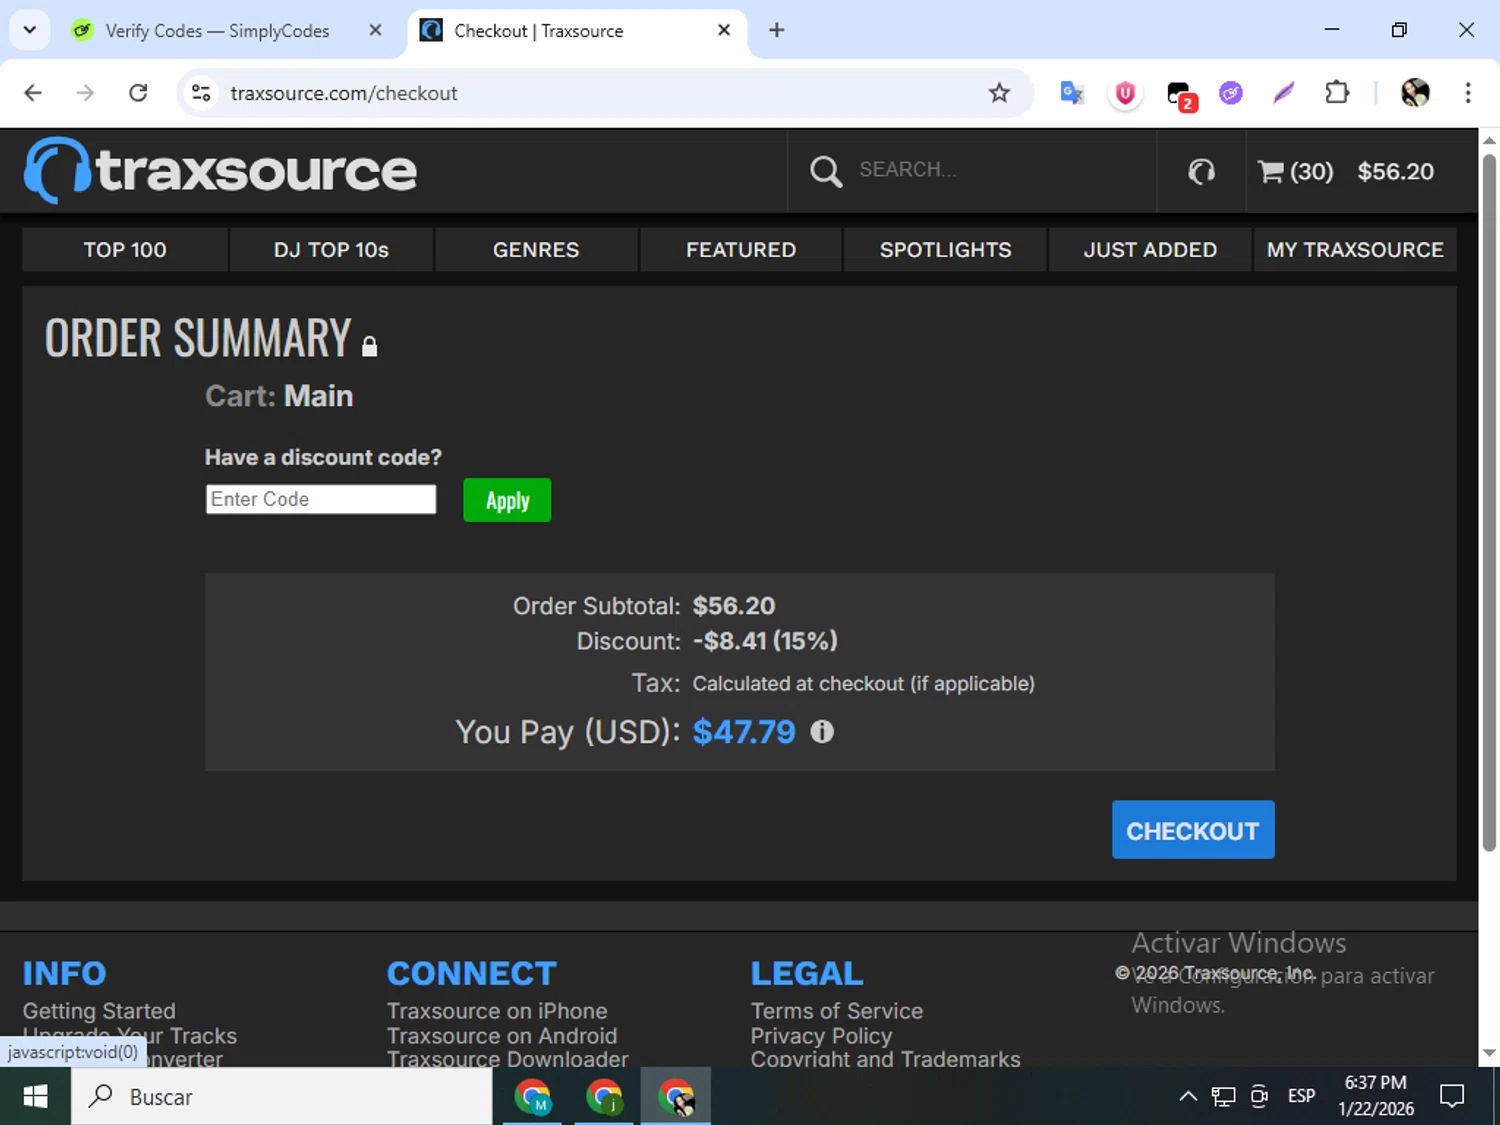Open Privacy Policy link
Screen dimensions: 1500x1125
(x=821, y=1036)
